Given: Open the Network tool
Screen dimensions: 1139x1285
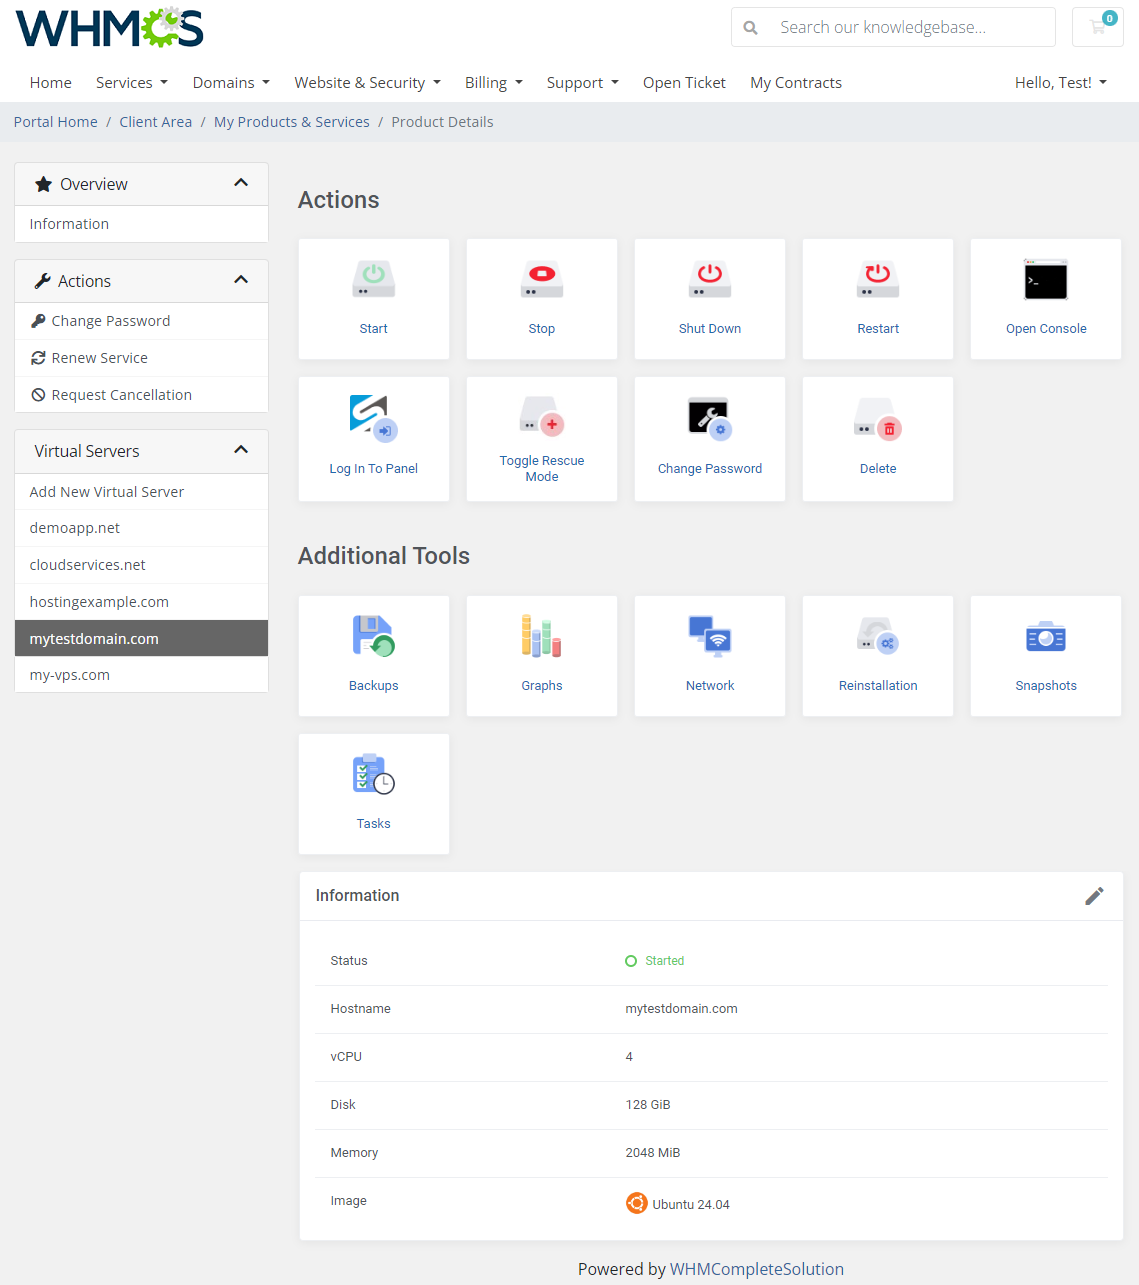Looking at the screenshot, I should [x=709, y=655].
